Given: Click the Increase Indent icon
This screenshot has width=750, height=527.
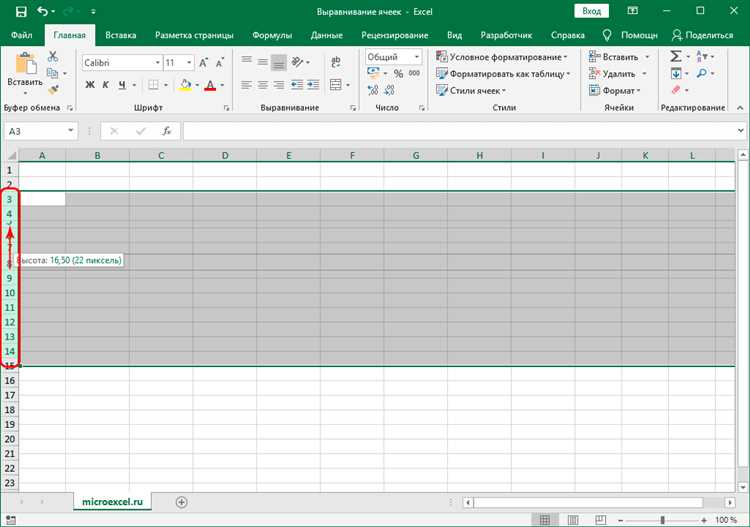Looking at the screenshot, I should pyautogui.click(x=313, y=85).
